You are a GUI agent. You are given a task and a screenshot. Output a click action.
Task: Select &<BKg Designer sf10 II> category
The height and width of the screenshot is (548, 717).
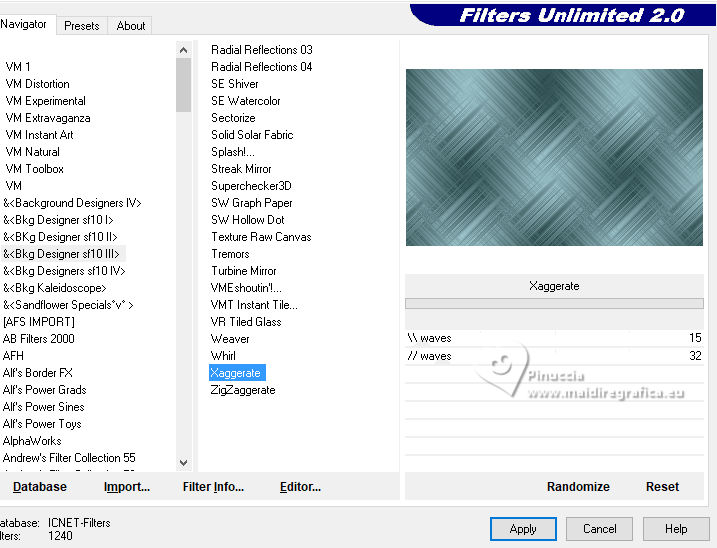click(x=60, y=237)
